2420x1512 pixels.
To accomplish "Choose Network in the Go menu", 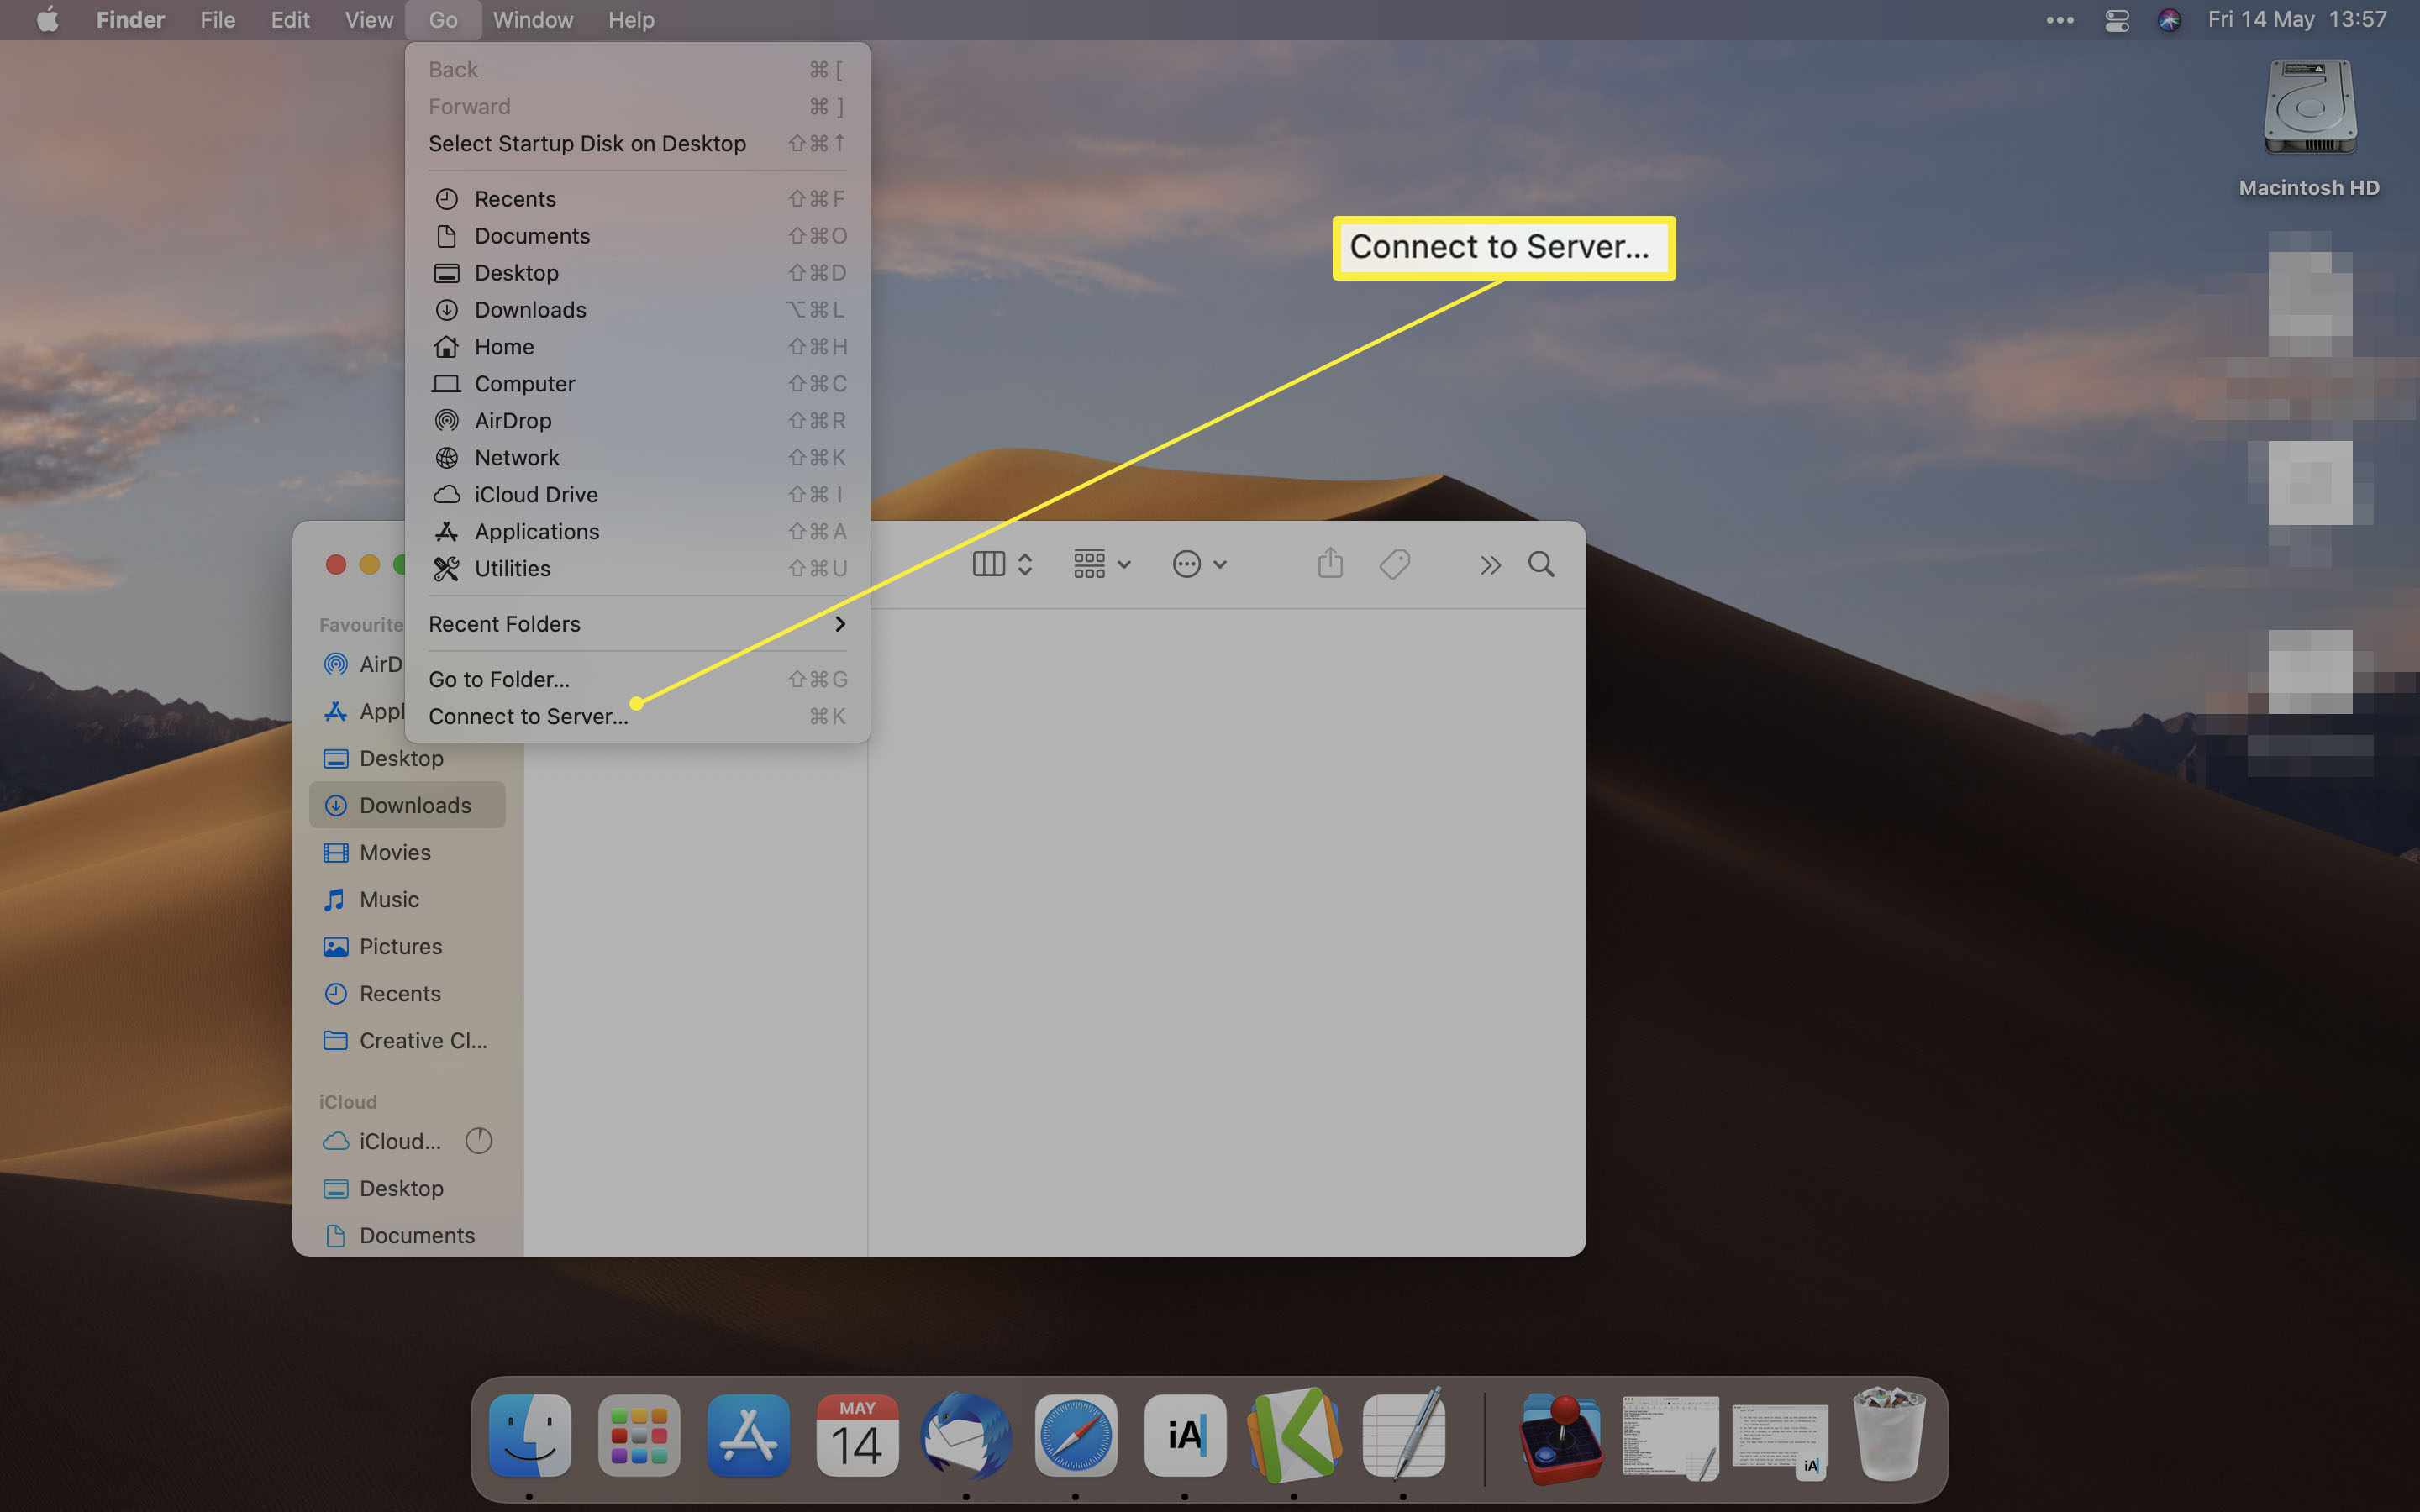I will (637, 457).
